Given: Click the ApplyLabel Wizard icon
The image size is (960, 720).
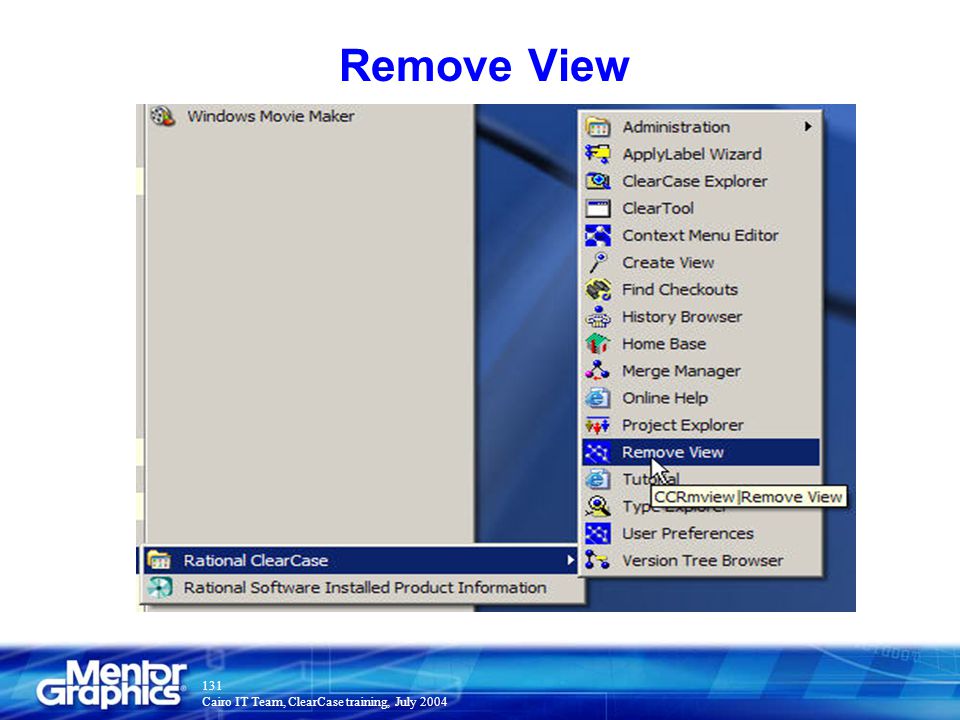Looking at the screenshot, I should pyautogui.click(x=598, y=154).
